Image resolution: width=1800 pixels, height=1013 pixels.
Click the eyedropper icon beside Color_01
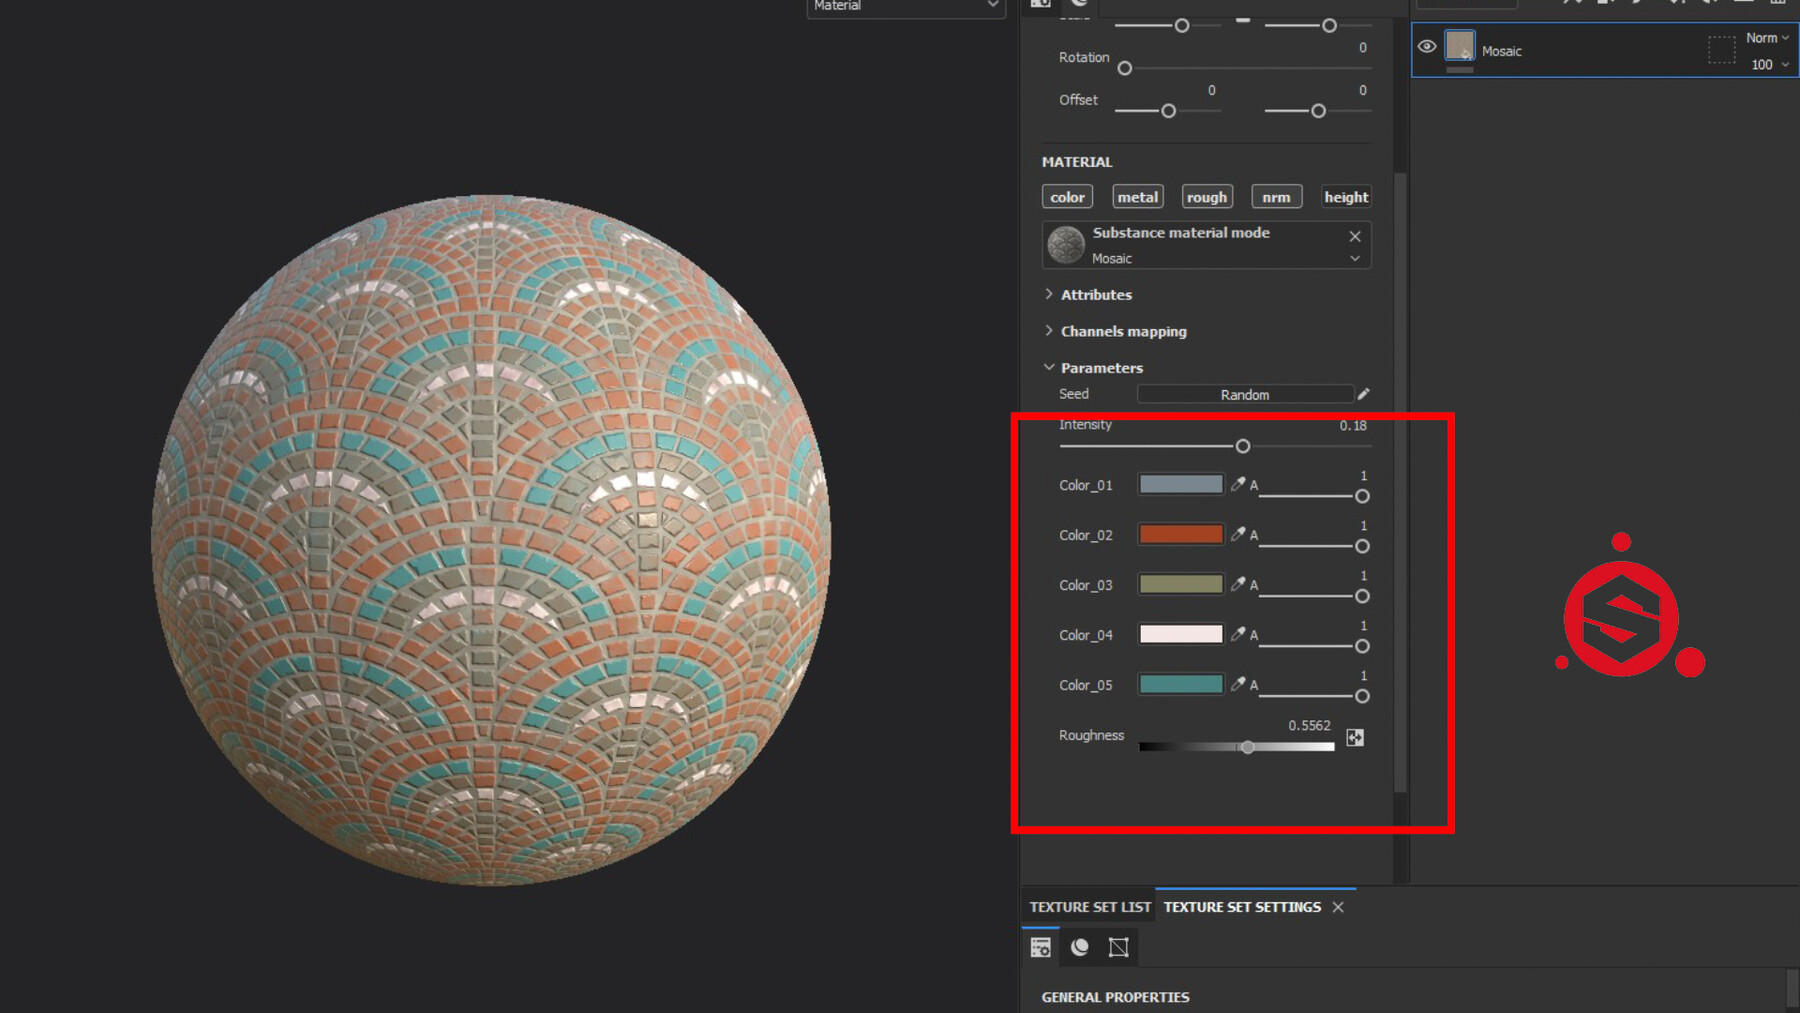tap(1238, 484)
